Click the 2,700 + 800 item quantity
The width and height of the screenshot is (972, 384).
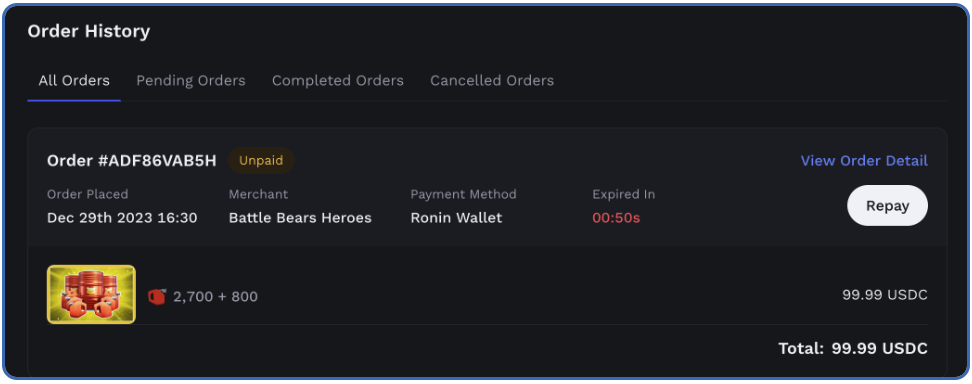pyautogui.click(x=215, y=297)
